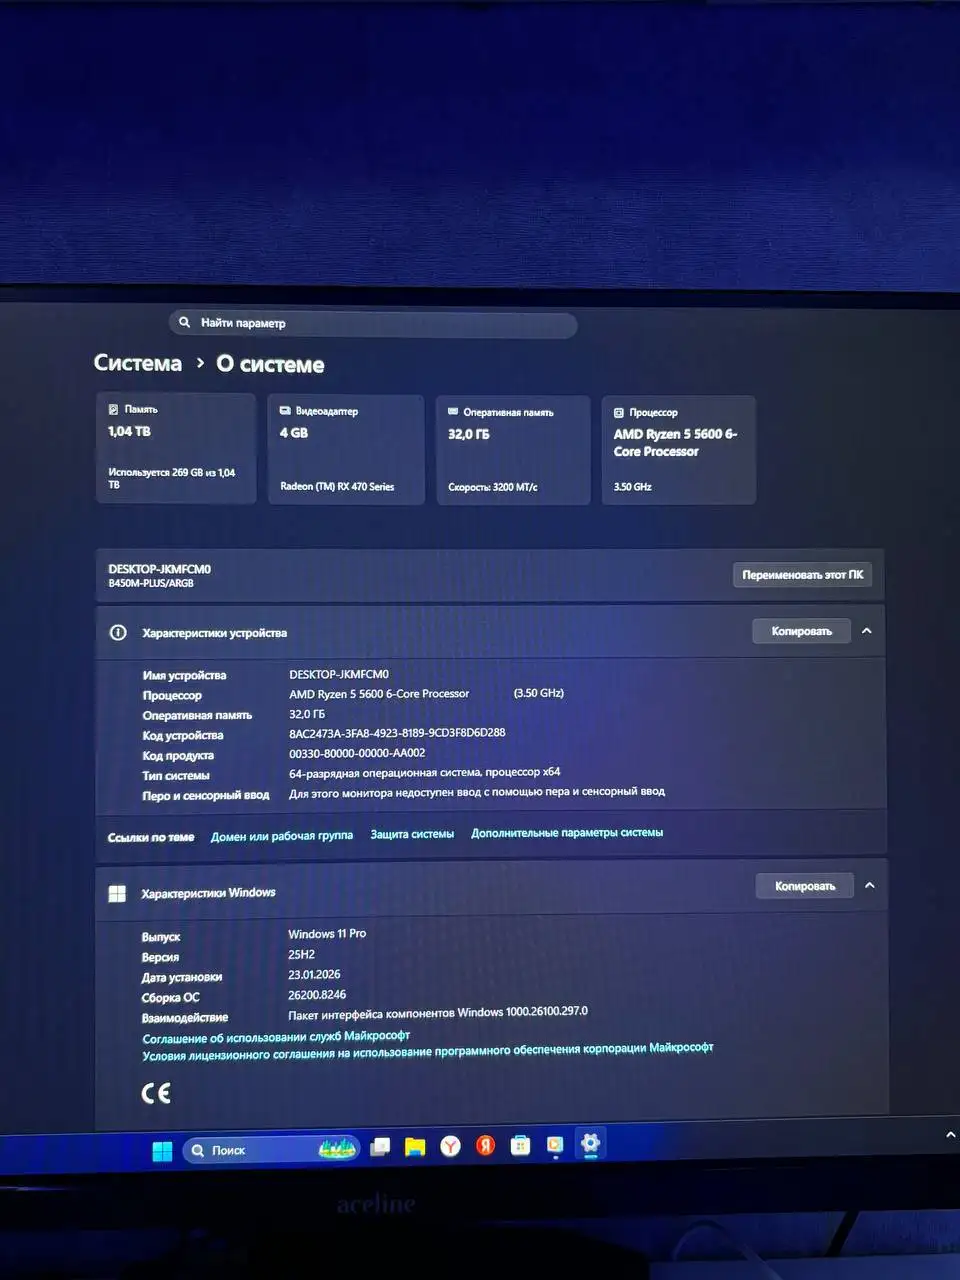Open Microsoft Store from the taskbar
Image resolution: width=960 pixels, height=1280 pixels.
pyautogui.click(x=520, y=1146)
